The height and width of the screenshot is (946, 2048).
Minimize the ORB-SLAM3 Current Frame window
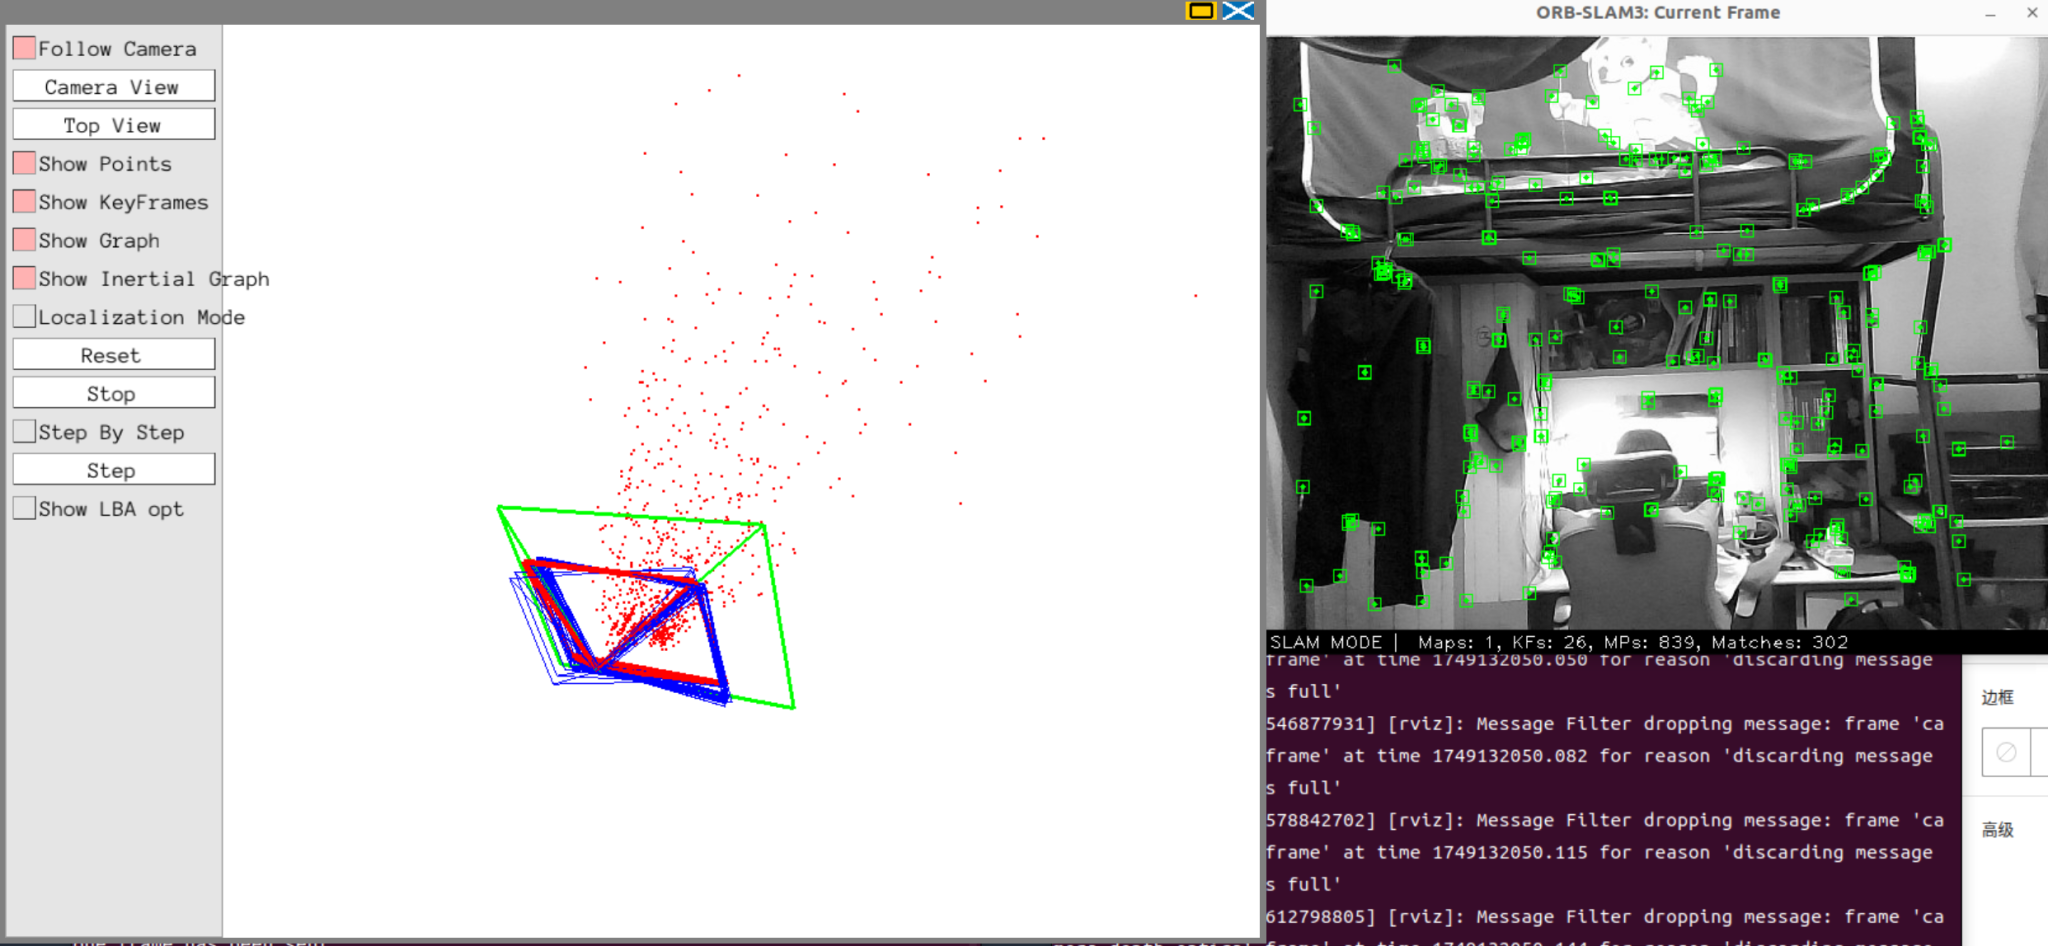1990,13
